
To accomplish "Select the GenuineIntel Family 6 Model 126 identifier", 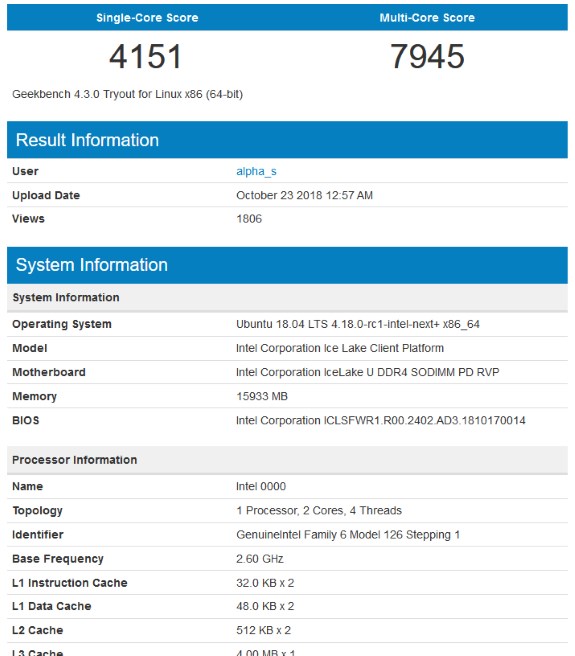I will [x=348, y=535].
